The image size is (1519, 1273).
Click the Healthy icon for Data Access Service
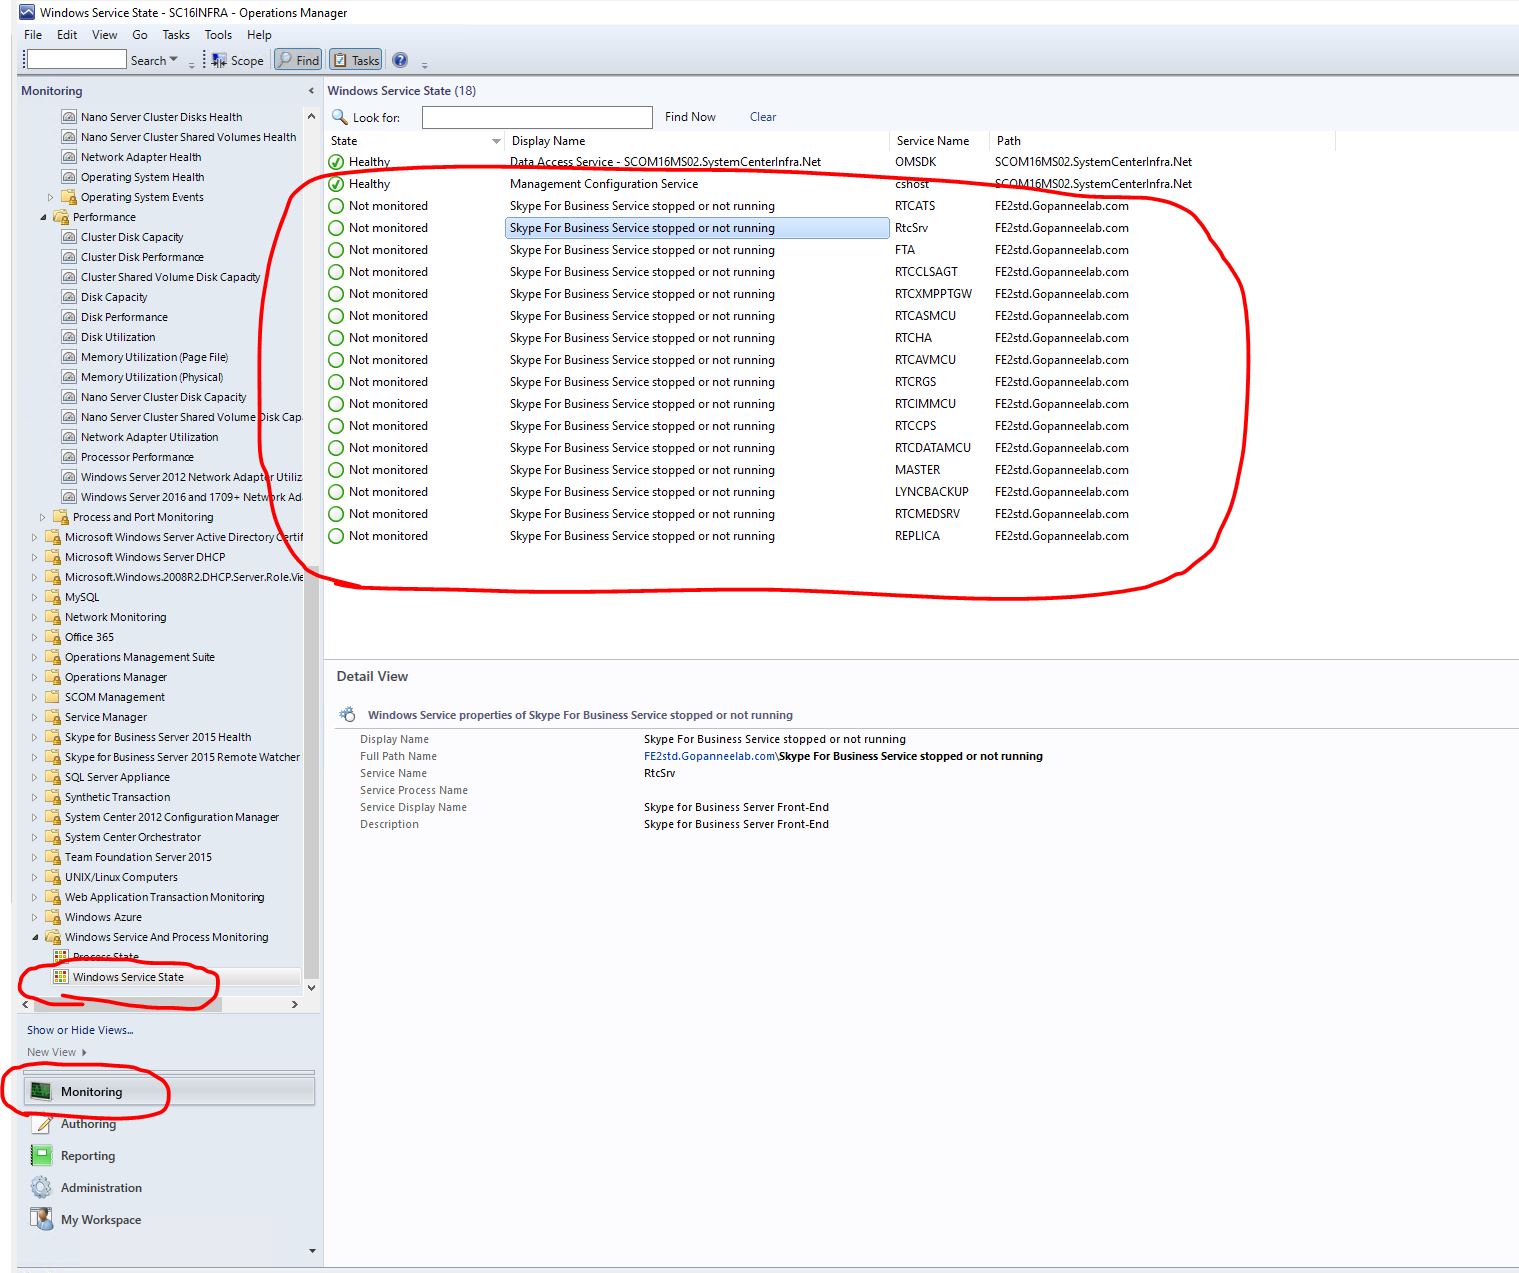coord(336,162)
